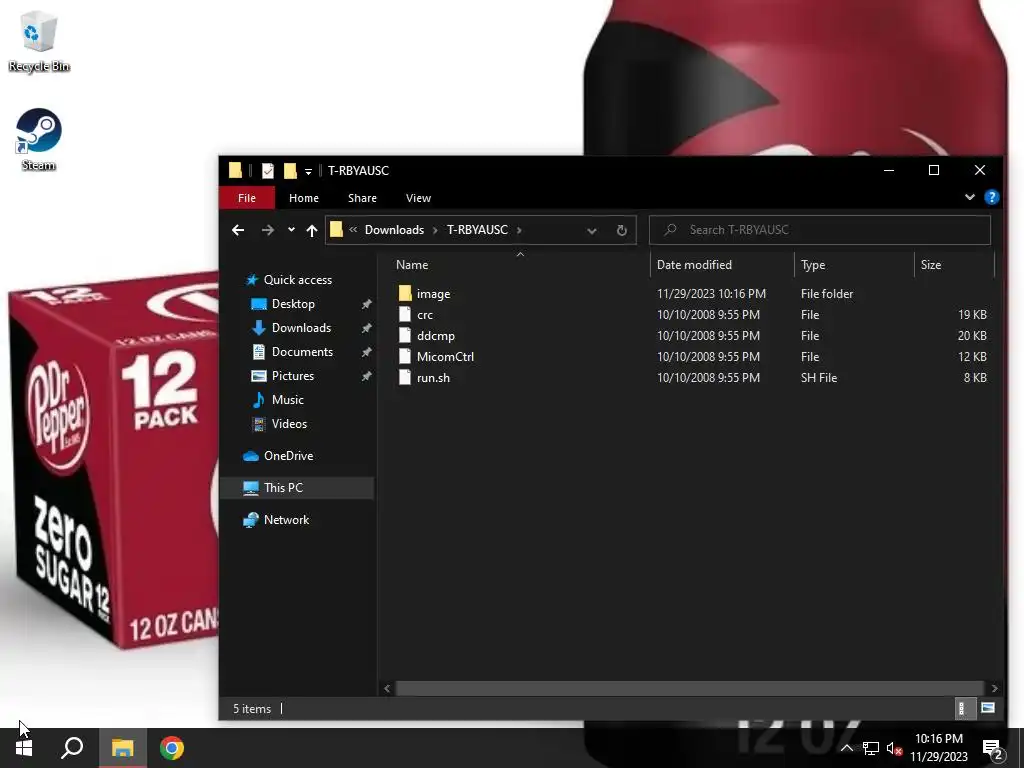Click the horizontal scrollbar in file list
This screenshot has height=768, width=1024.
click(690, 688)
